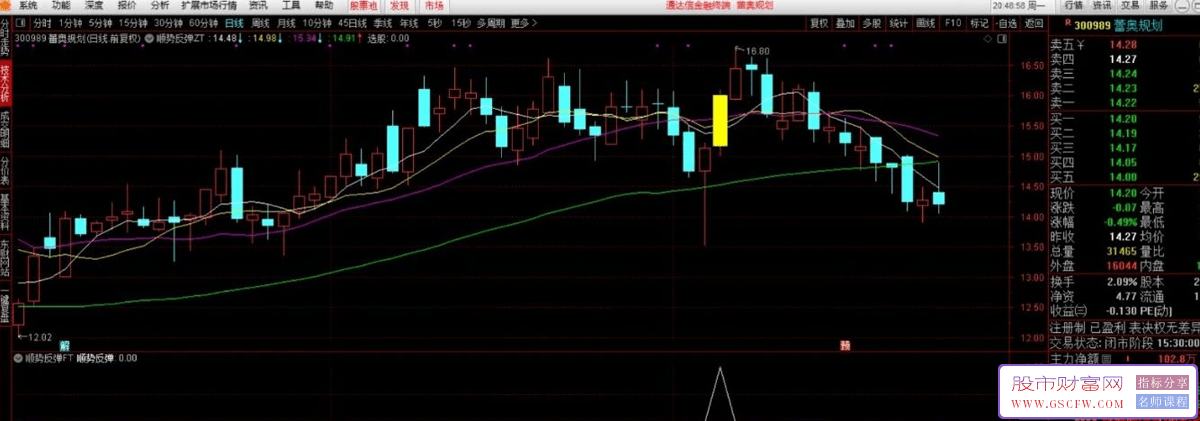Viewport: 1200px width, 421px height.
Task: Click the 发现 button
Action: pos(398,5)
